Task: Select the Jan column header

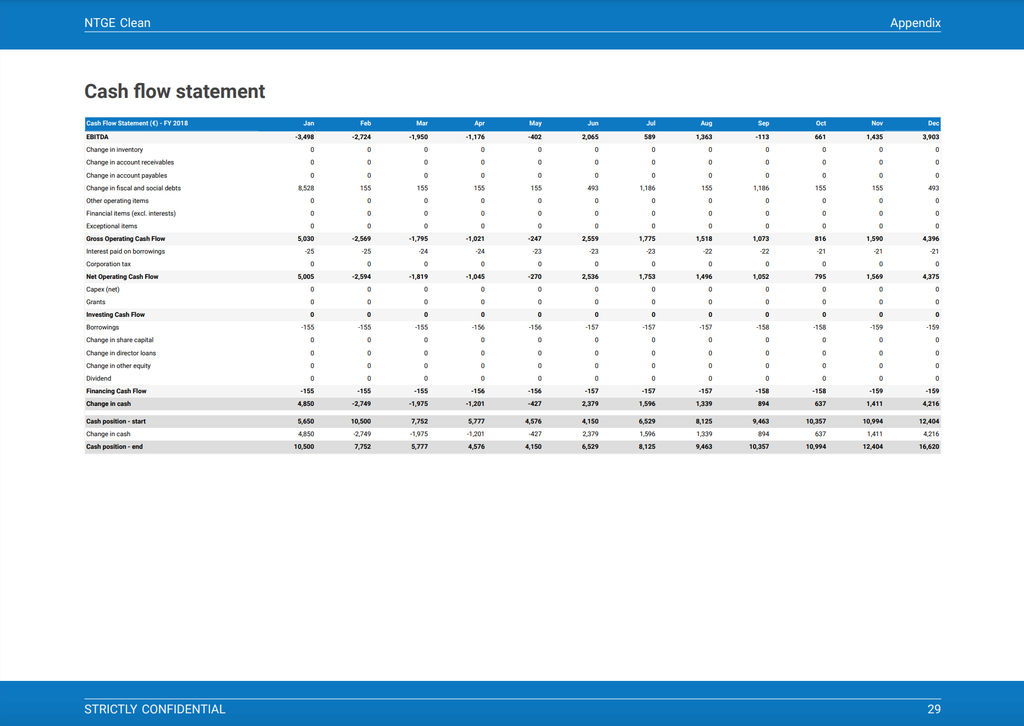Action: click(x=308, y=123)
